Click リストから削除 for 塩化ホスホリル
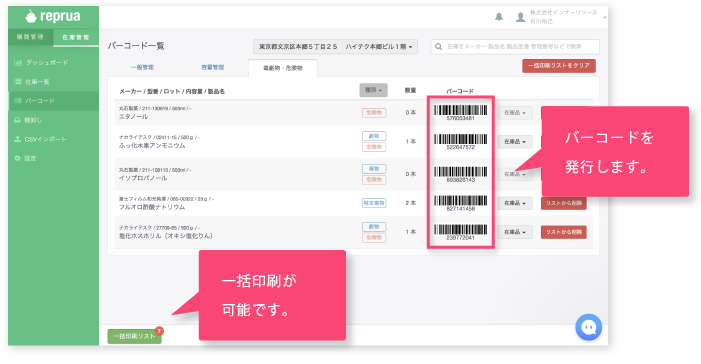 point(564,232)
